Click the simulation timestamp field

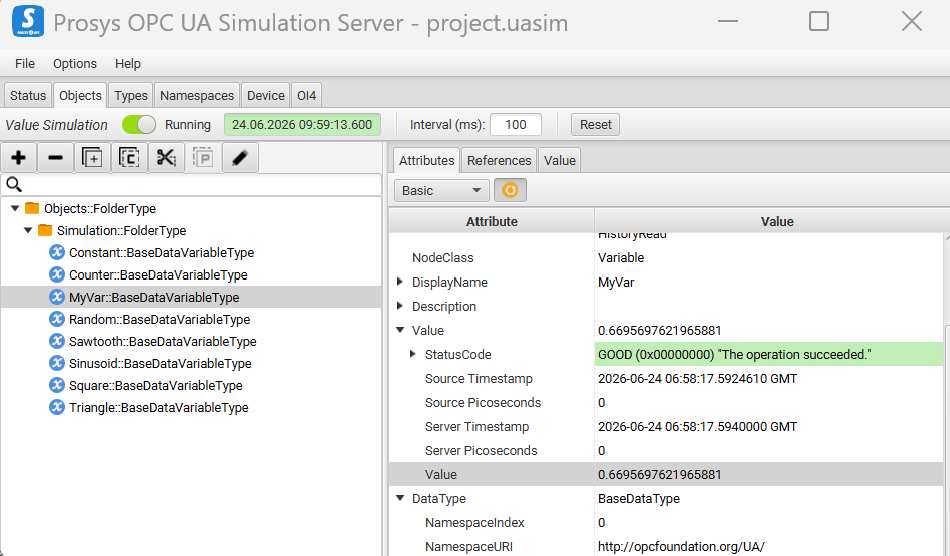302,125
